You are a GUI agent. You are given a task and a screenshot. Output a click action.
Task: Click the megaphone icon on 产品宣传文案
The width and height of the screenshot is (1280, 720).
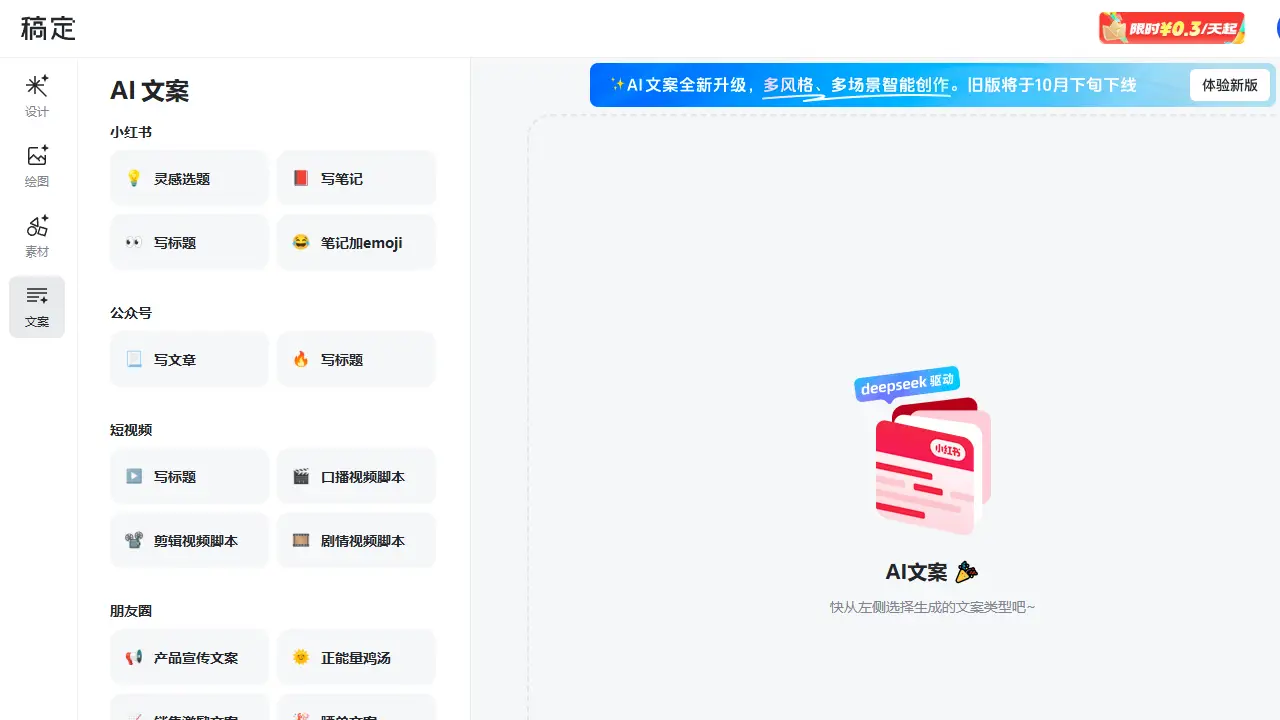point(133,657)
